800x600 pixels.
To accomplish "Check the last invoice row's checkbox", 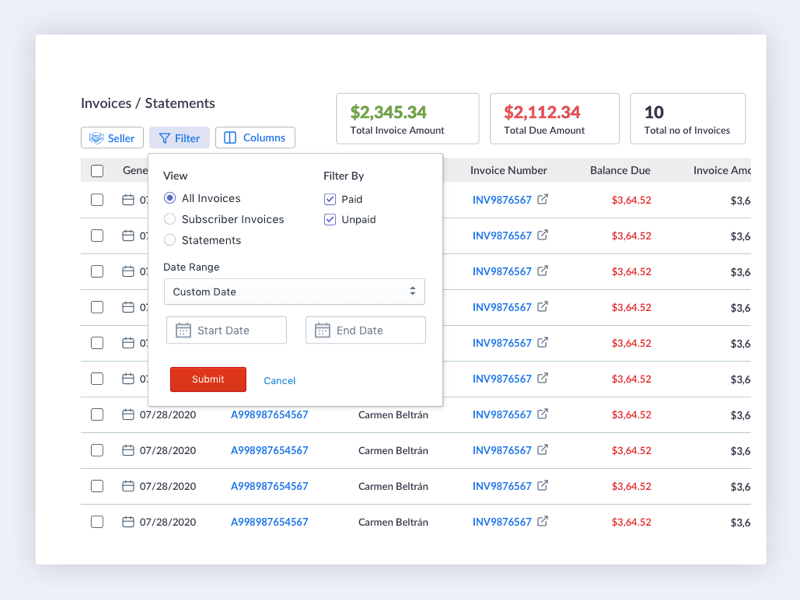I will pos(97,521).
